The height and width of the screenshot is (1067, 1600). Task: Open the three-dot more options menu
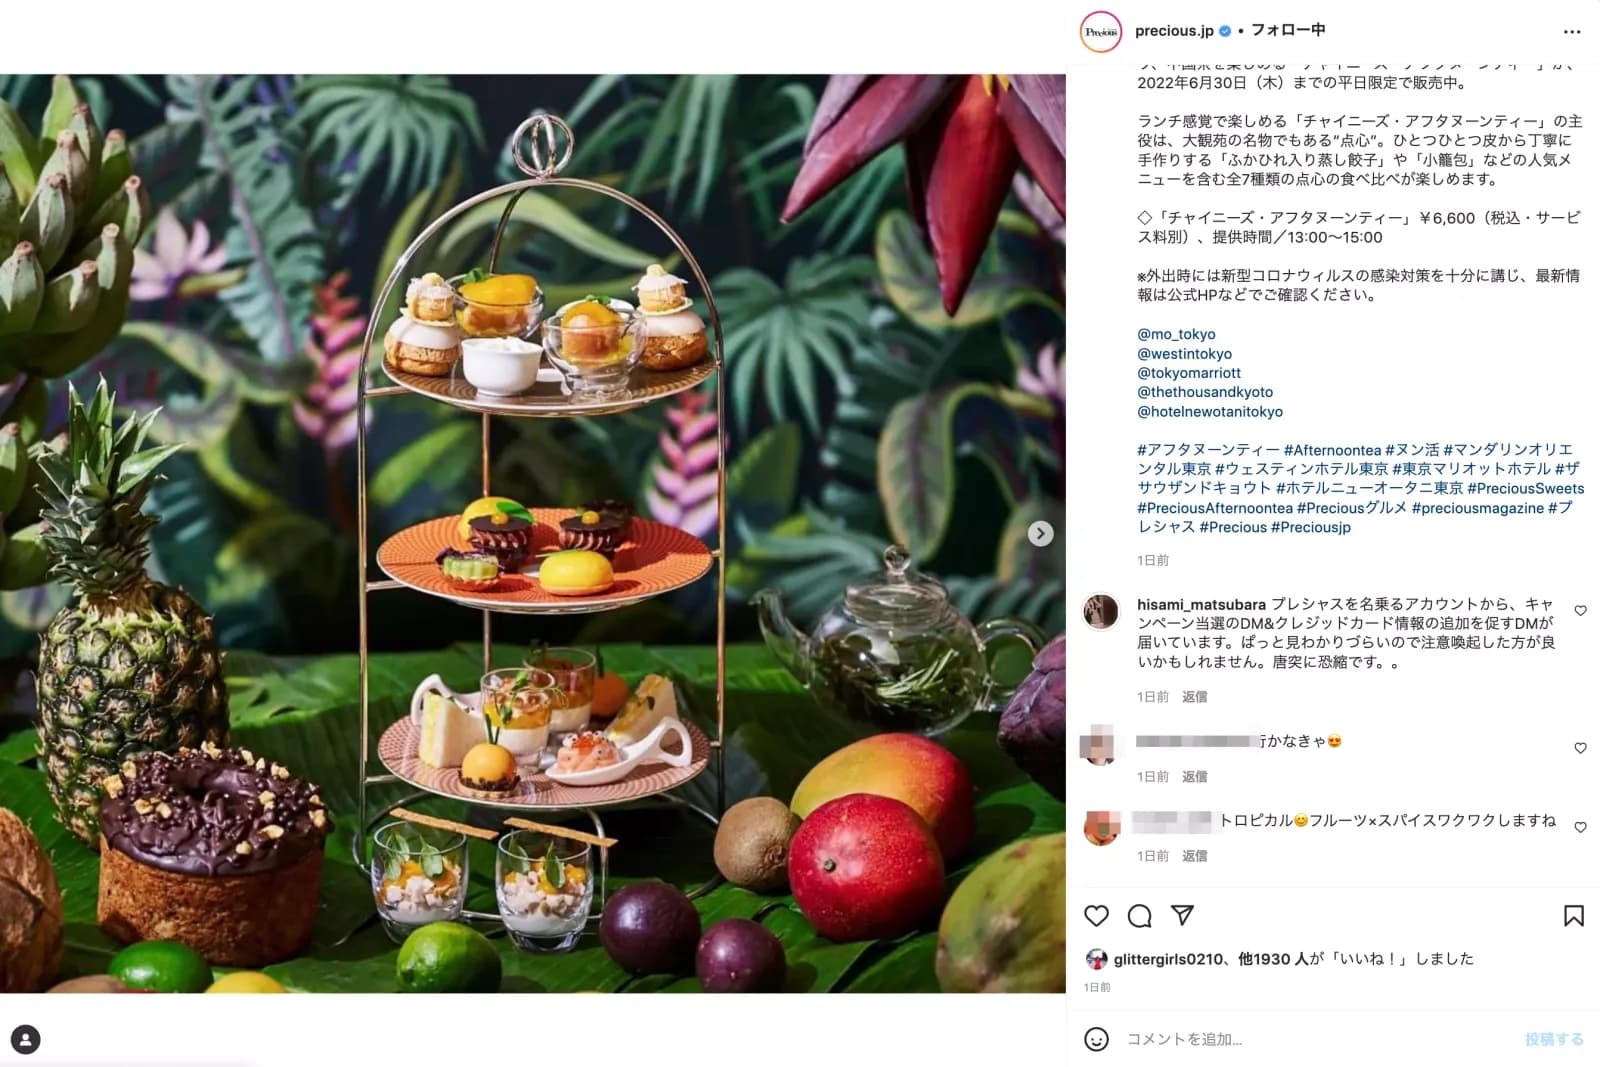coord(1572,32)
